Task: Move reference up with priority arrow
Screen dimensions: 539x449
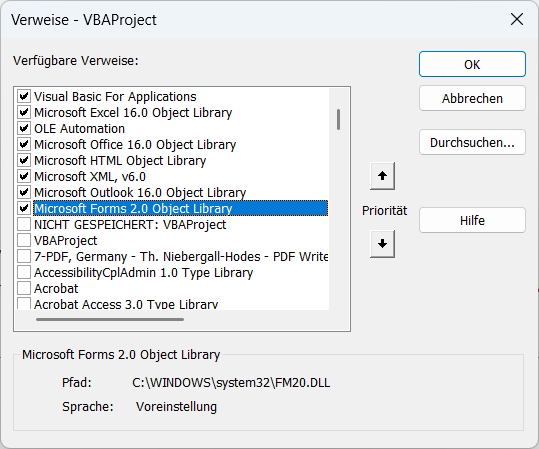Action: [382, 176]
